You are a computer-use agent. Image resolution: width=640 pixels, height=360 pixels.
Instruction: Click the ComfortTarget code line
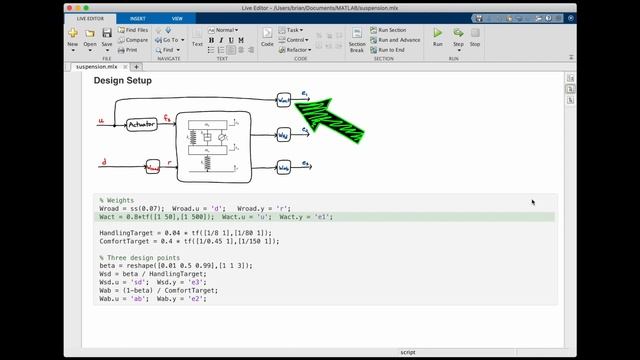tap(189, 241)
